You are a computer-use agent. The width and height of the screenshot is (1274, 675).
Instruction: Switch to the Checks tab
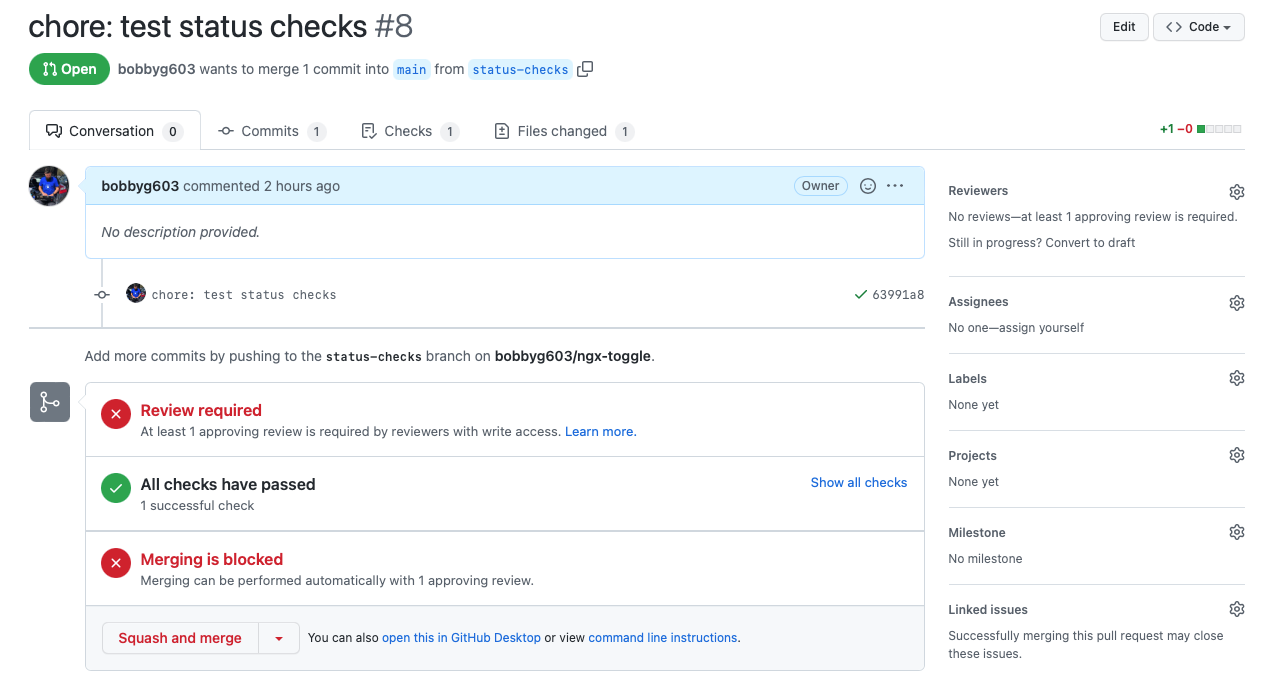click(410, 130)
